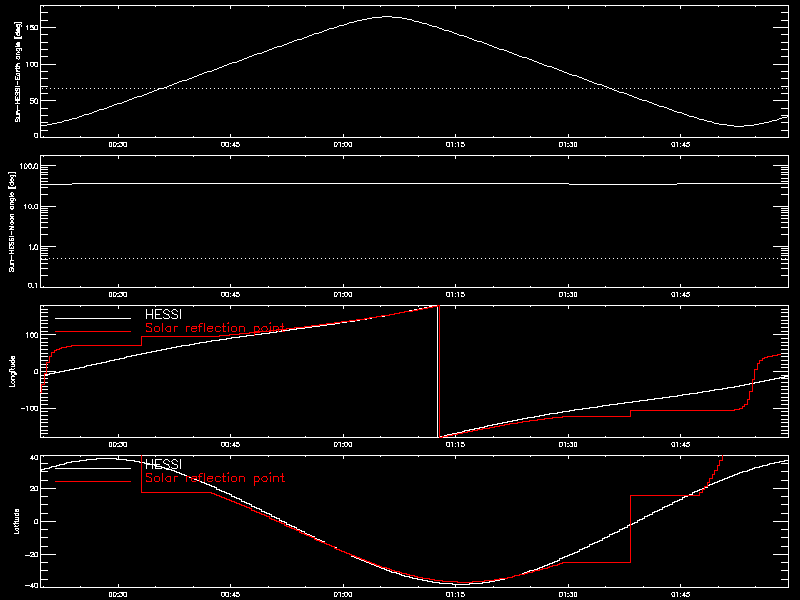Pick the 00:45 label under the Noon angle plot
800x600 pixels.
point(230,295)
